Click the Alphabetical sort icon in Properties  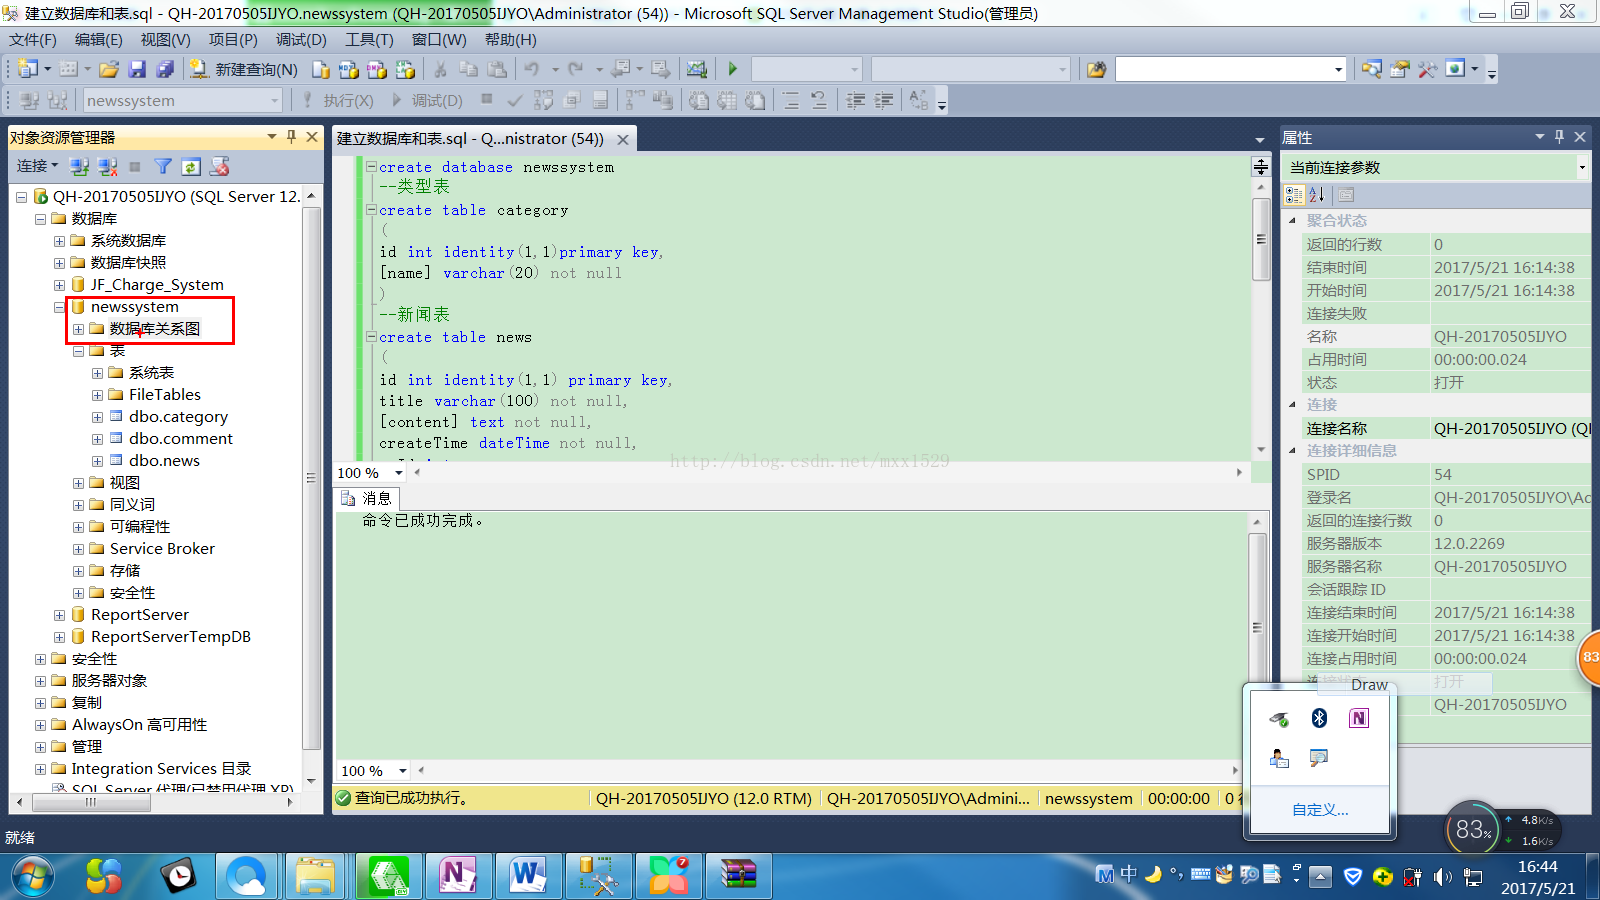point(1317,195)
